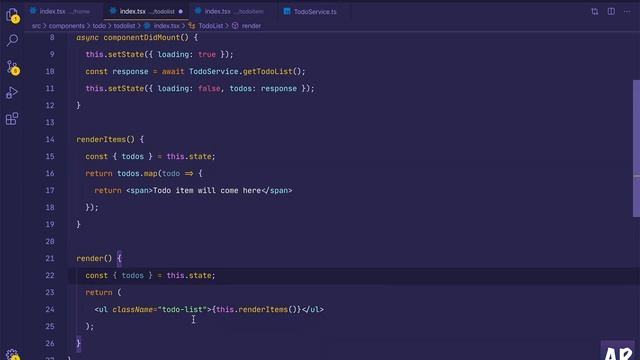
Task: Click "todos.map" on line 16
Action: coord(137,173)
